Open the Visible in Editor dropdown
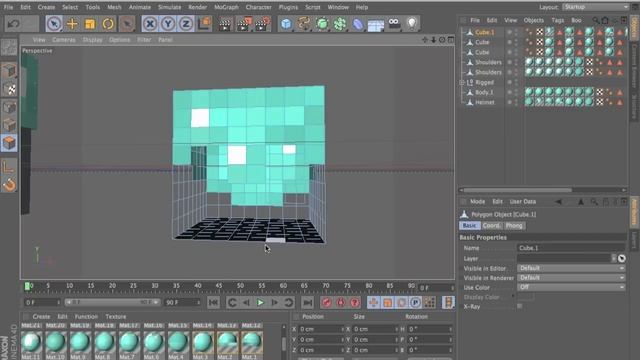The height and width of the screenshot is (360, 640). click(571, 268)
